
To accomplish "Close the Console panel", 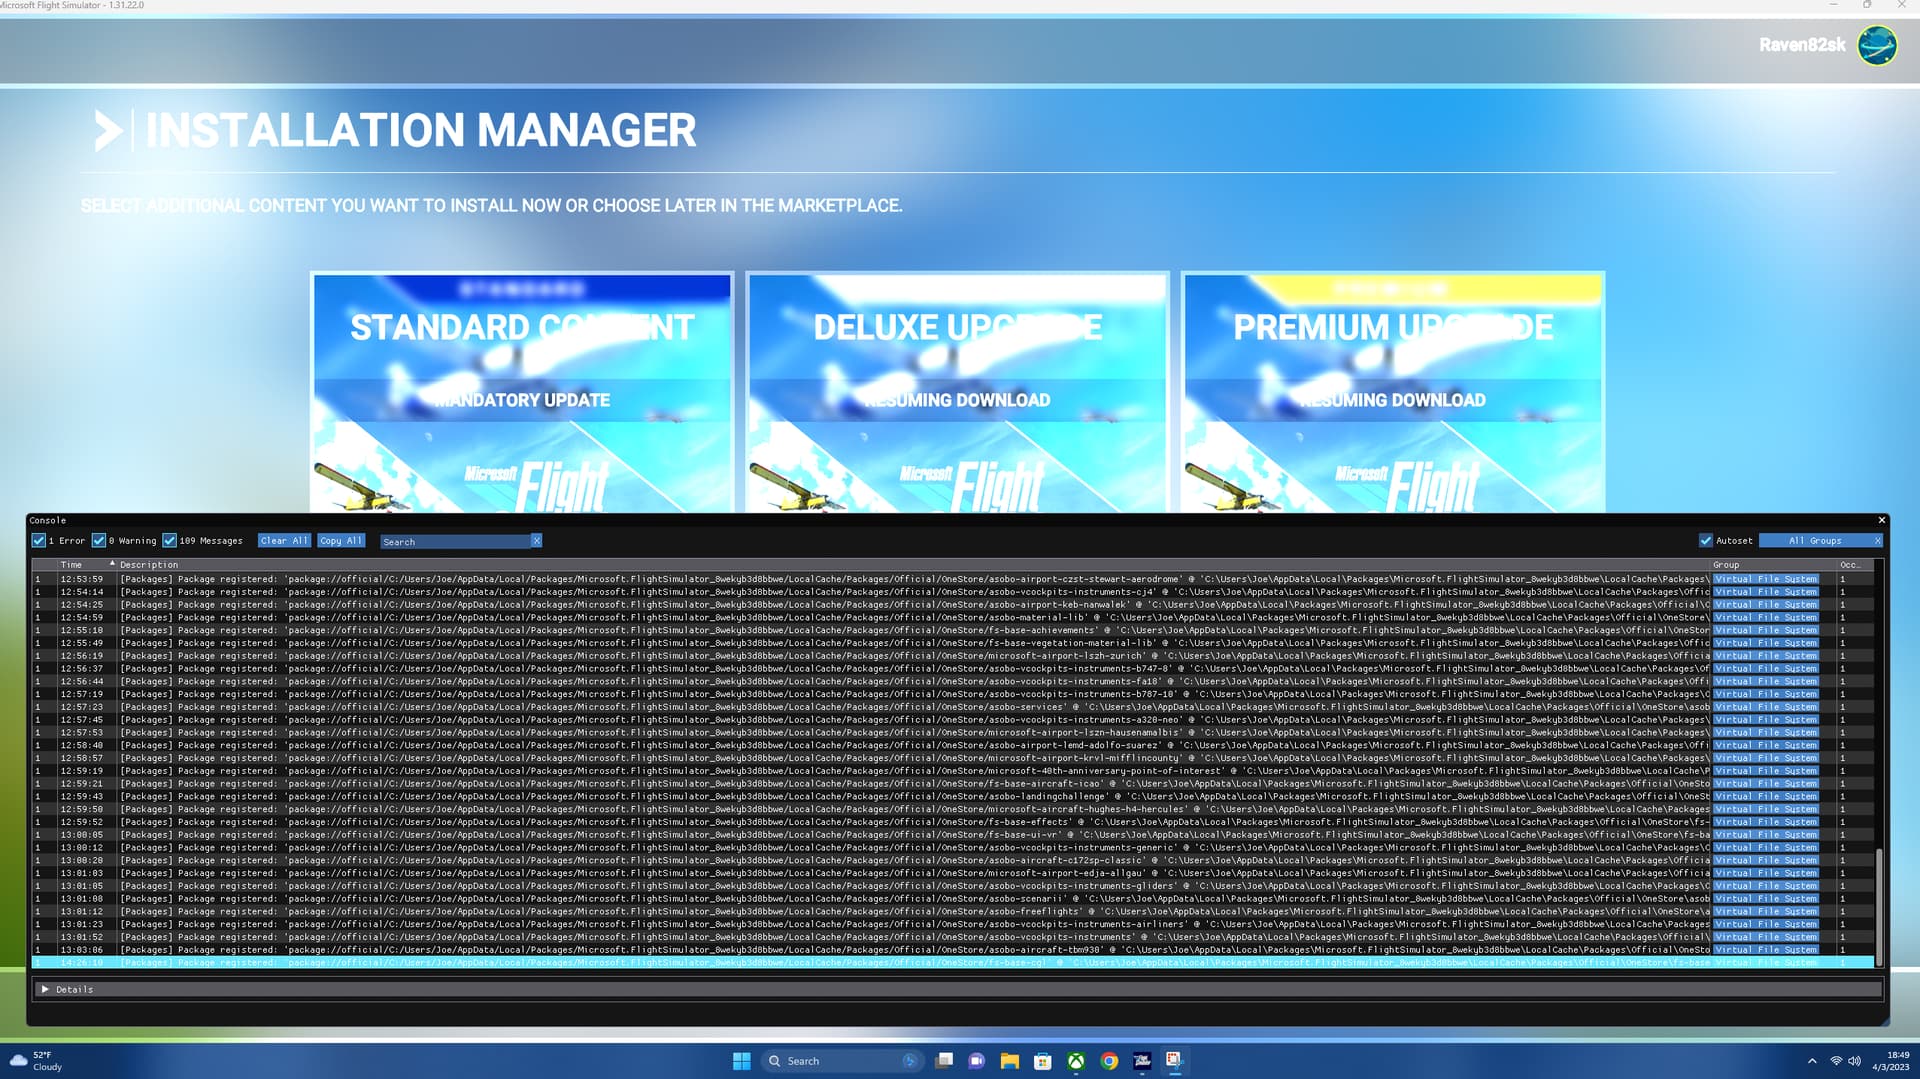I will coord(1881,520).
